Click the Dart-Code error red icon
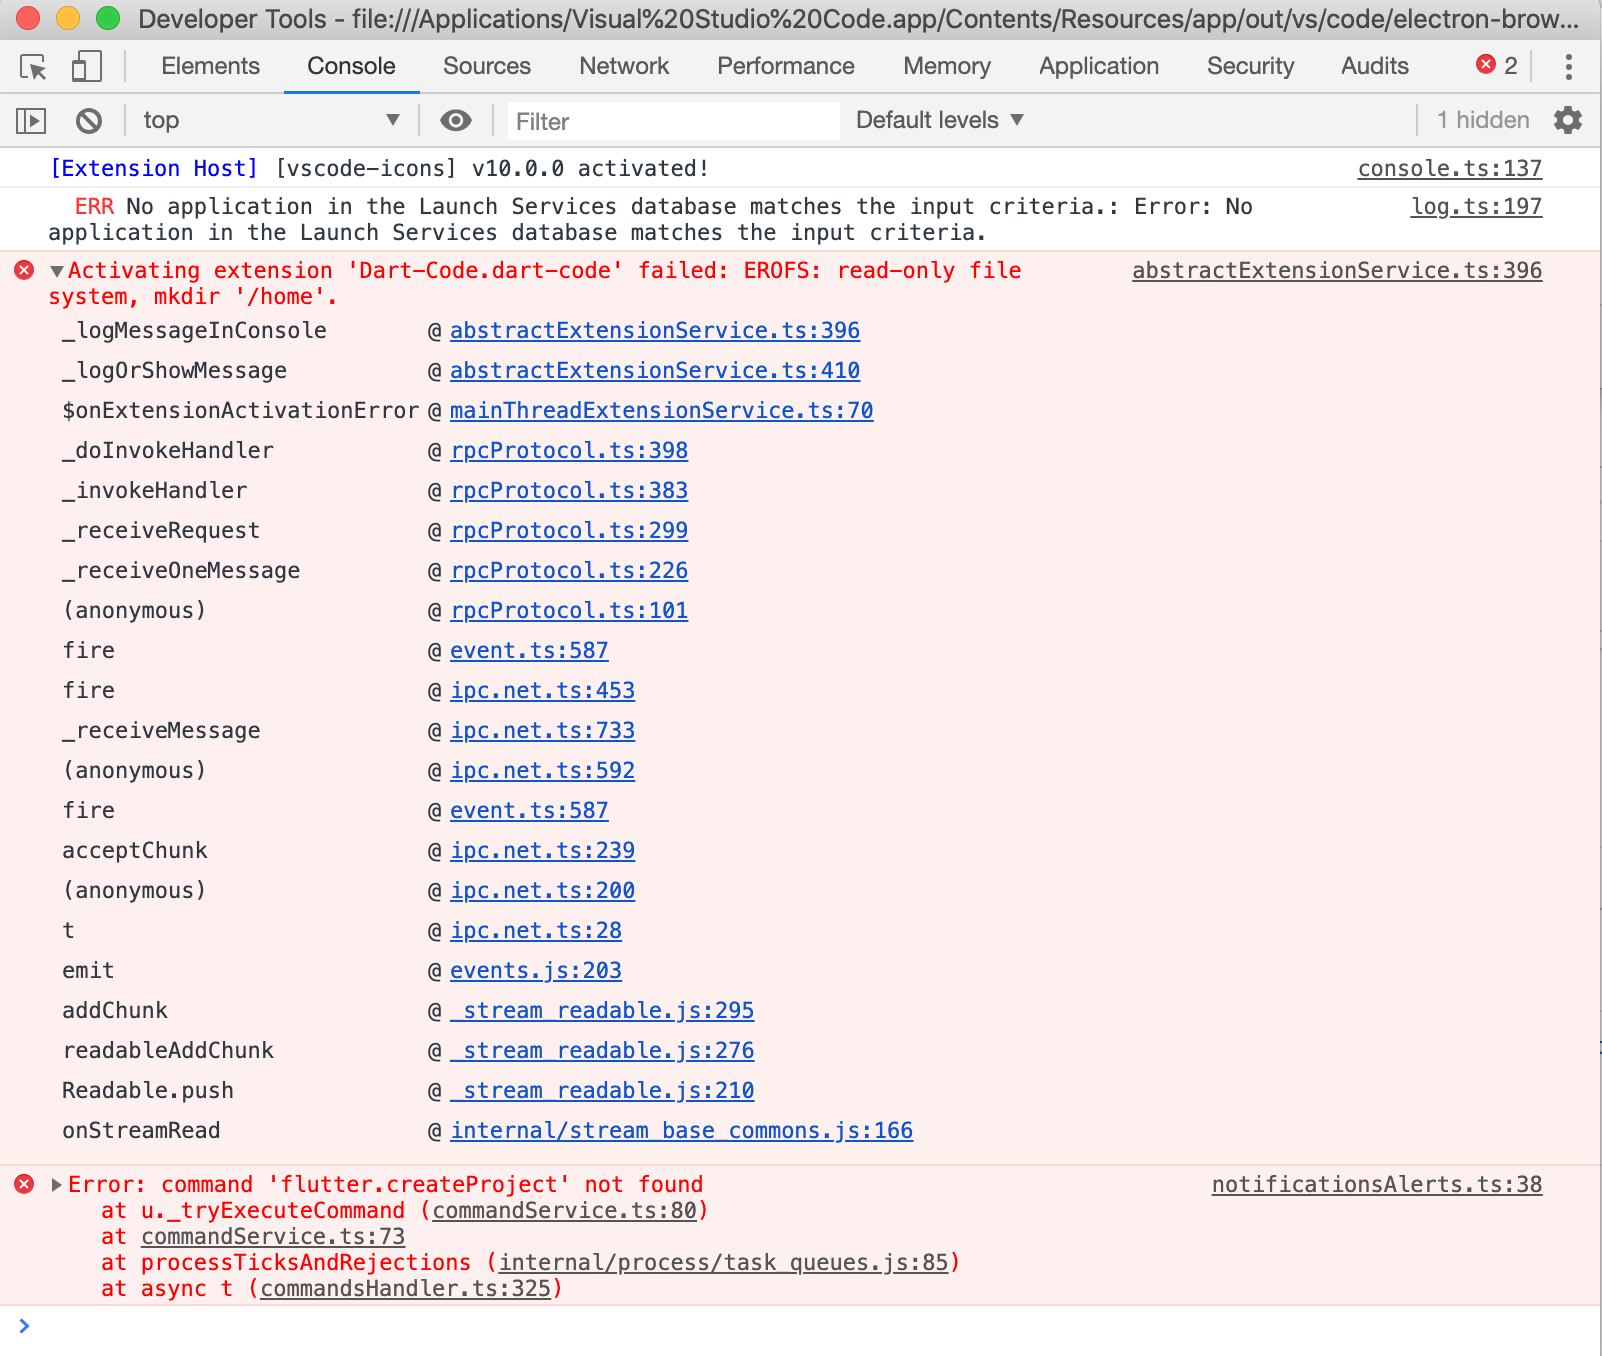 (24, 270)
